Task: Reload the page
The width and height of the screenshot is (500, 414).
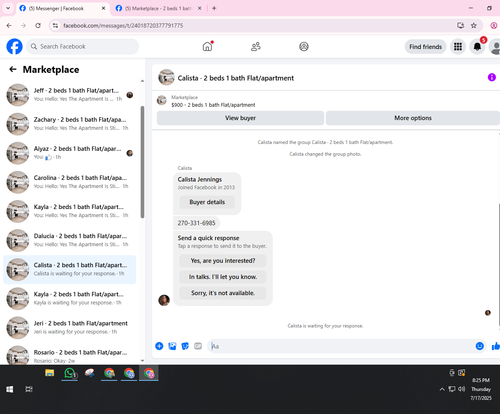Action: (38, 26)
